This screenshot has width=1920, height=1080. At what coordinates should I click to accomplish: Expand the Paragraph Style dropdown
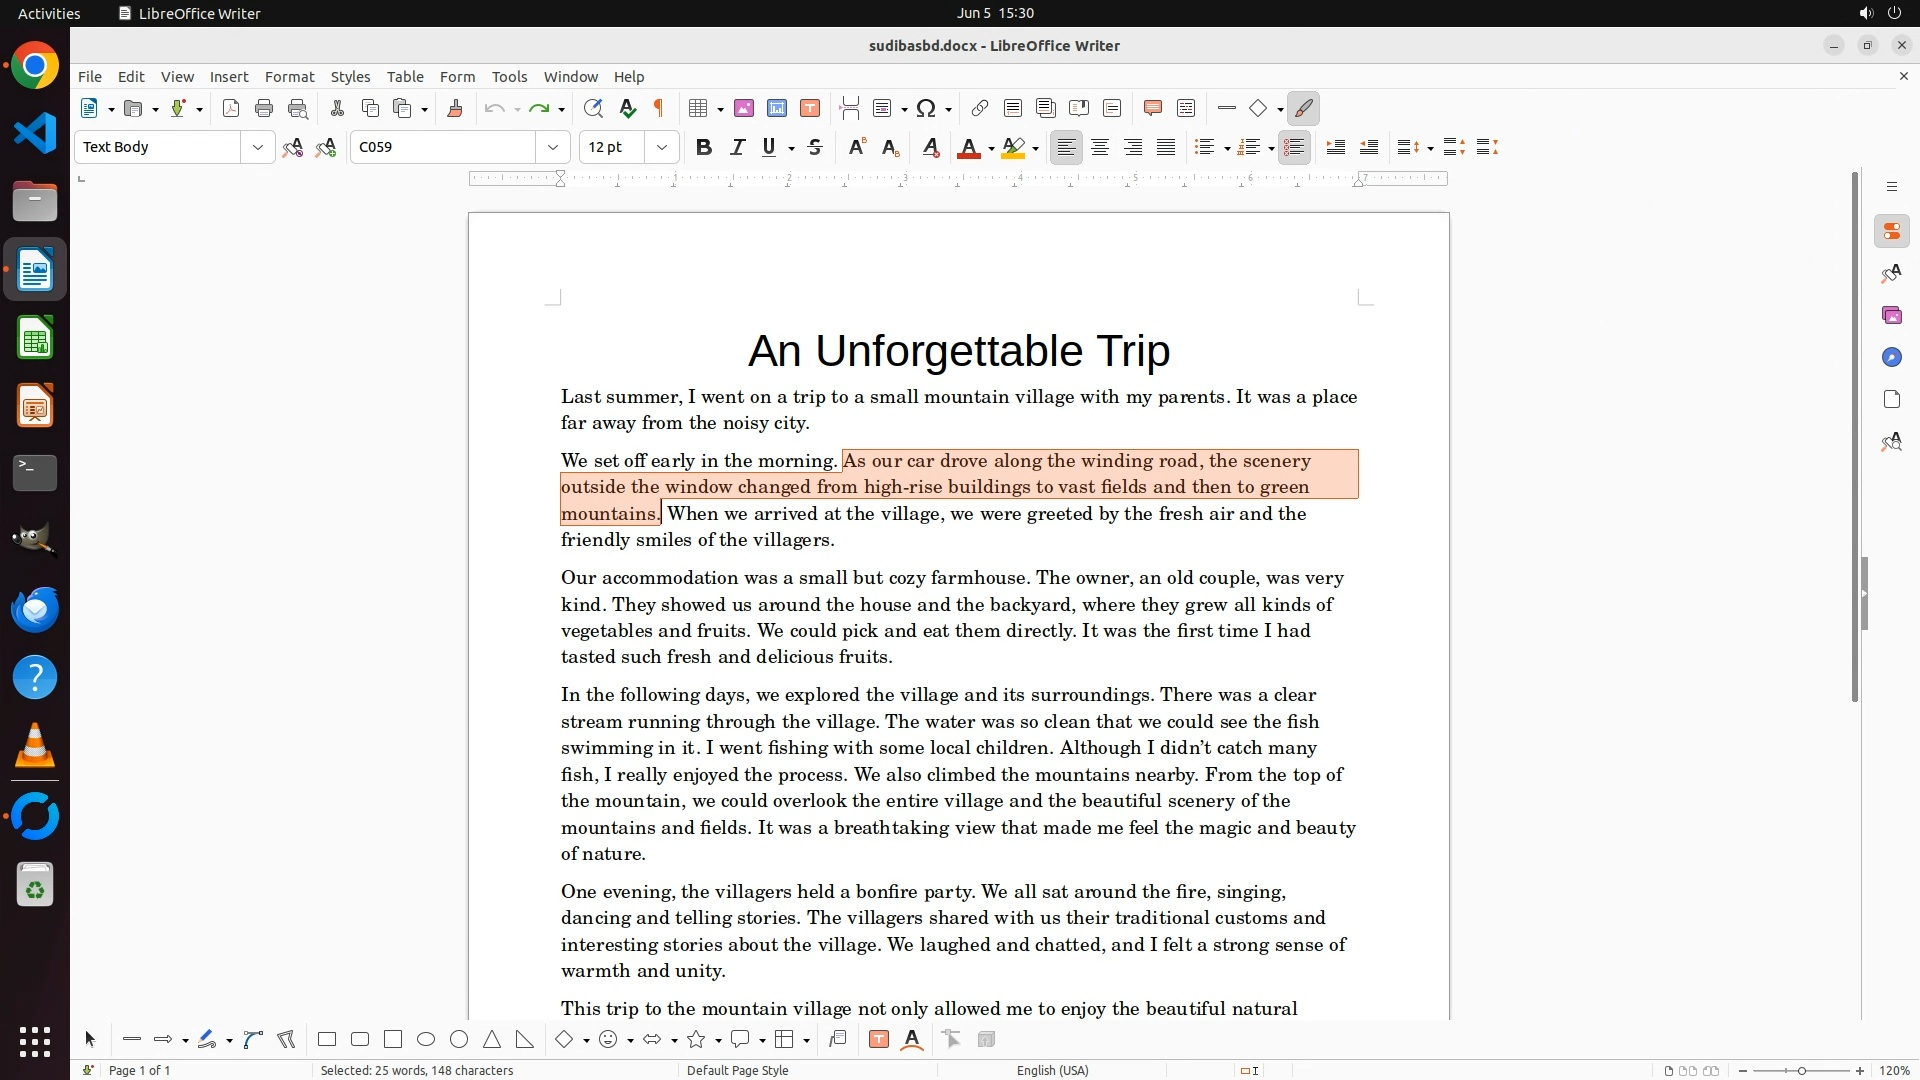258,148
